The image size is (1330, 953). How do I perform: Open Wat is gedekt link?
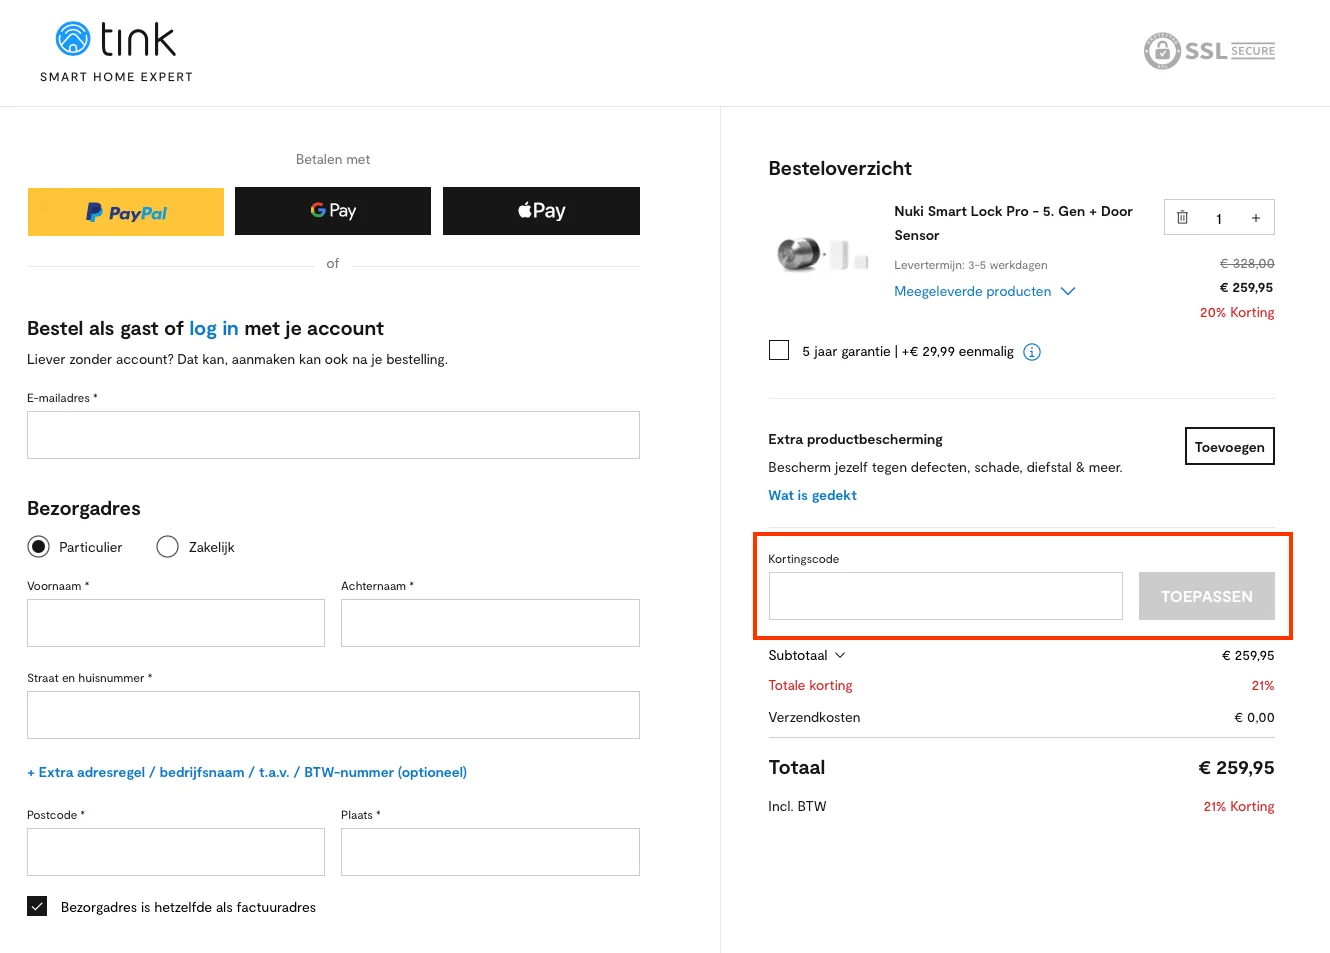[812, 495]
